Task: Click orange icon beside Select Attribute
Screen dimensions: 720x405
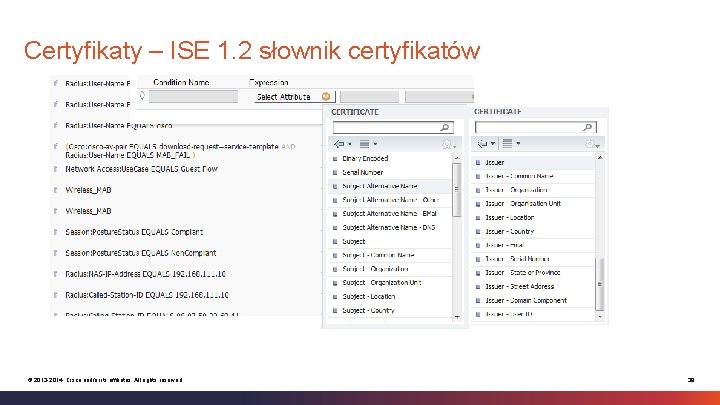Action: pyautogui.click(x=326, y=96)
